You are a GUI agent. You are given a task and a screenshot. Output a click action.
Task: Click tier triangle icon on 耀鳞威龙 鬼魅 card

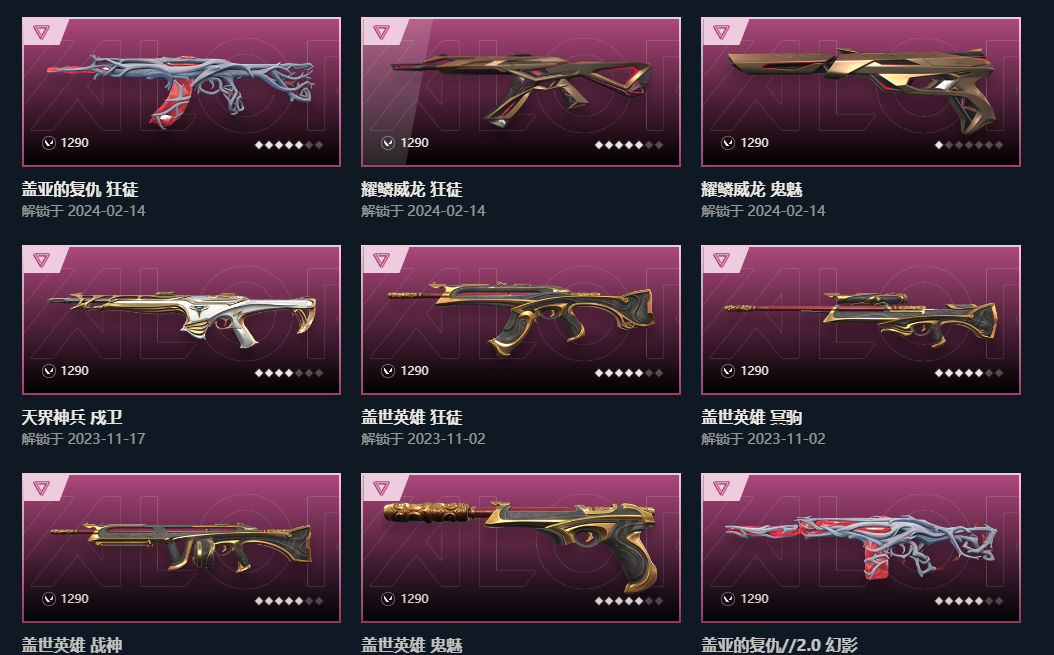coord(721,32)
